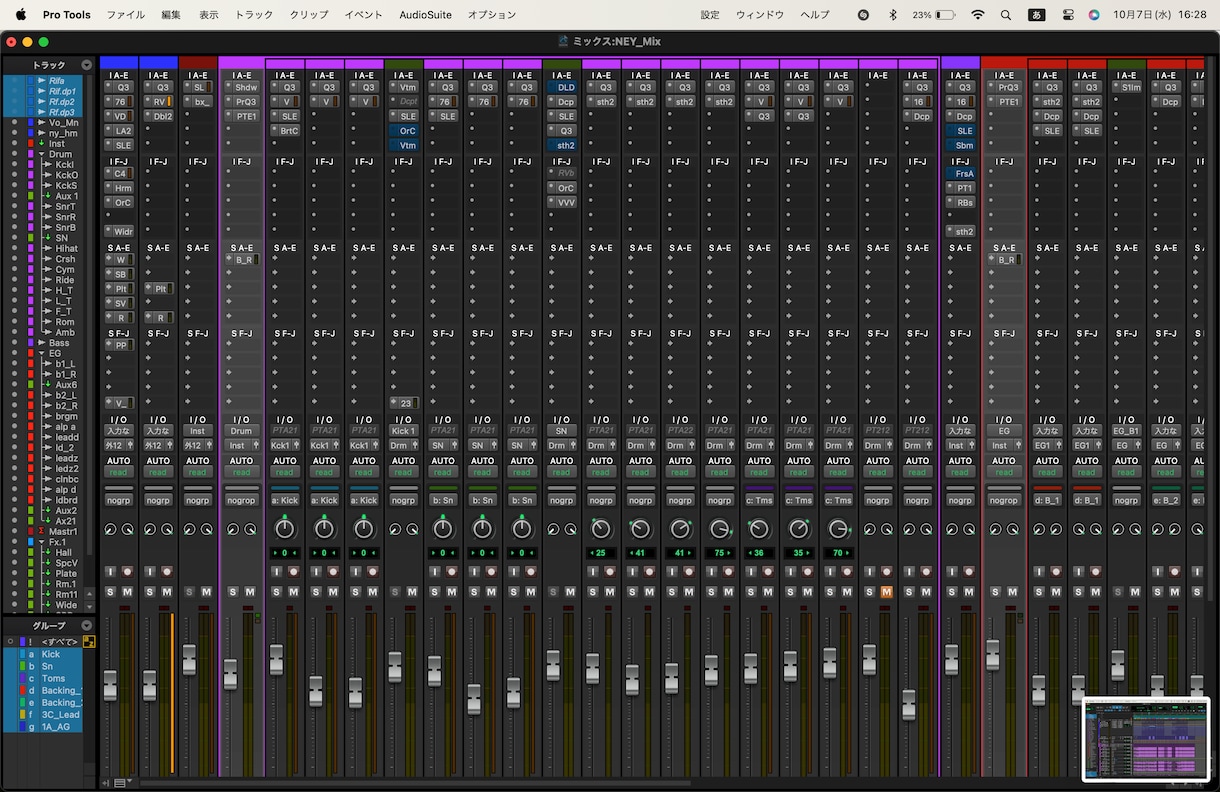Solo the strip panned to 70
The height and width of the screenshot is (792, 1220).
point(830,592)
